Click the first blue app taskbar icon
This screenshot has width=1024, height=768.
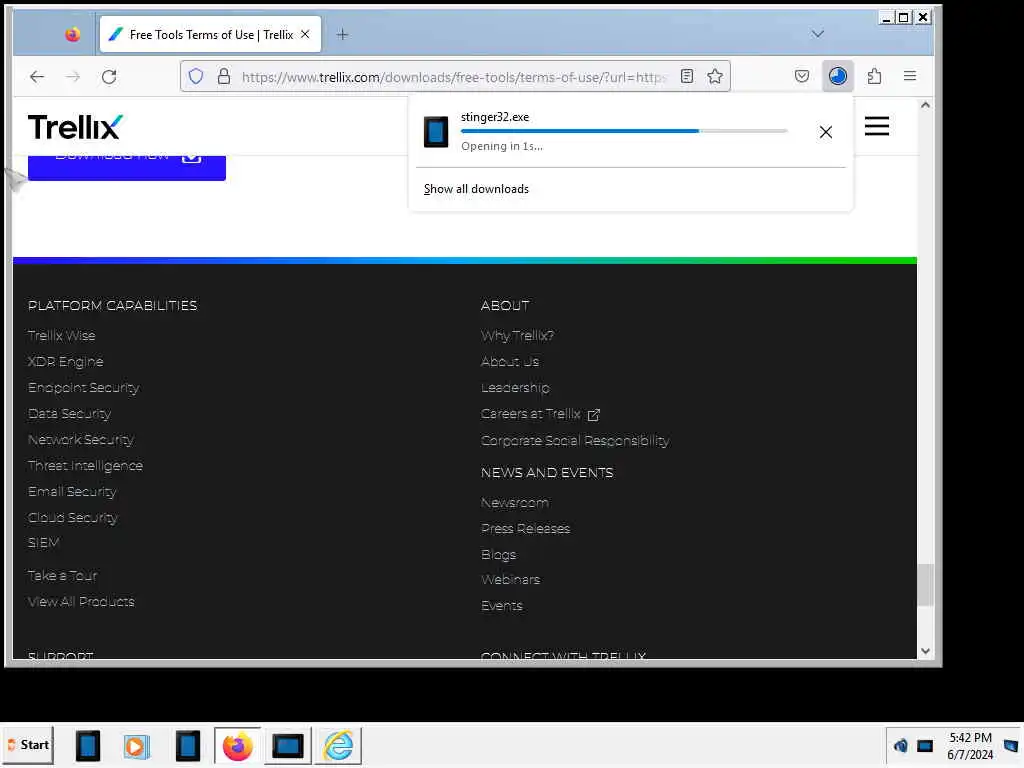[x=88, y=746]
